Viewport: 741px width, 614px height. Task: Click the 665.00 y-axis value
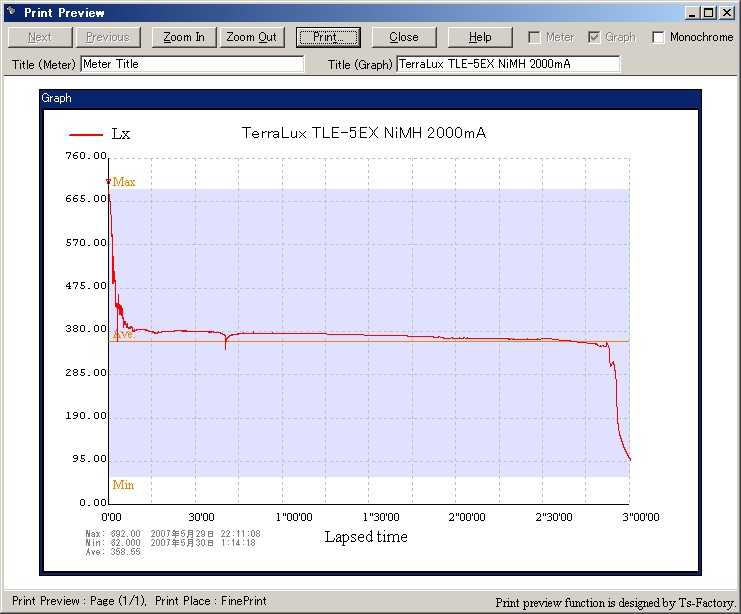pos(86,199)
